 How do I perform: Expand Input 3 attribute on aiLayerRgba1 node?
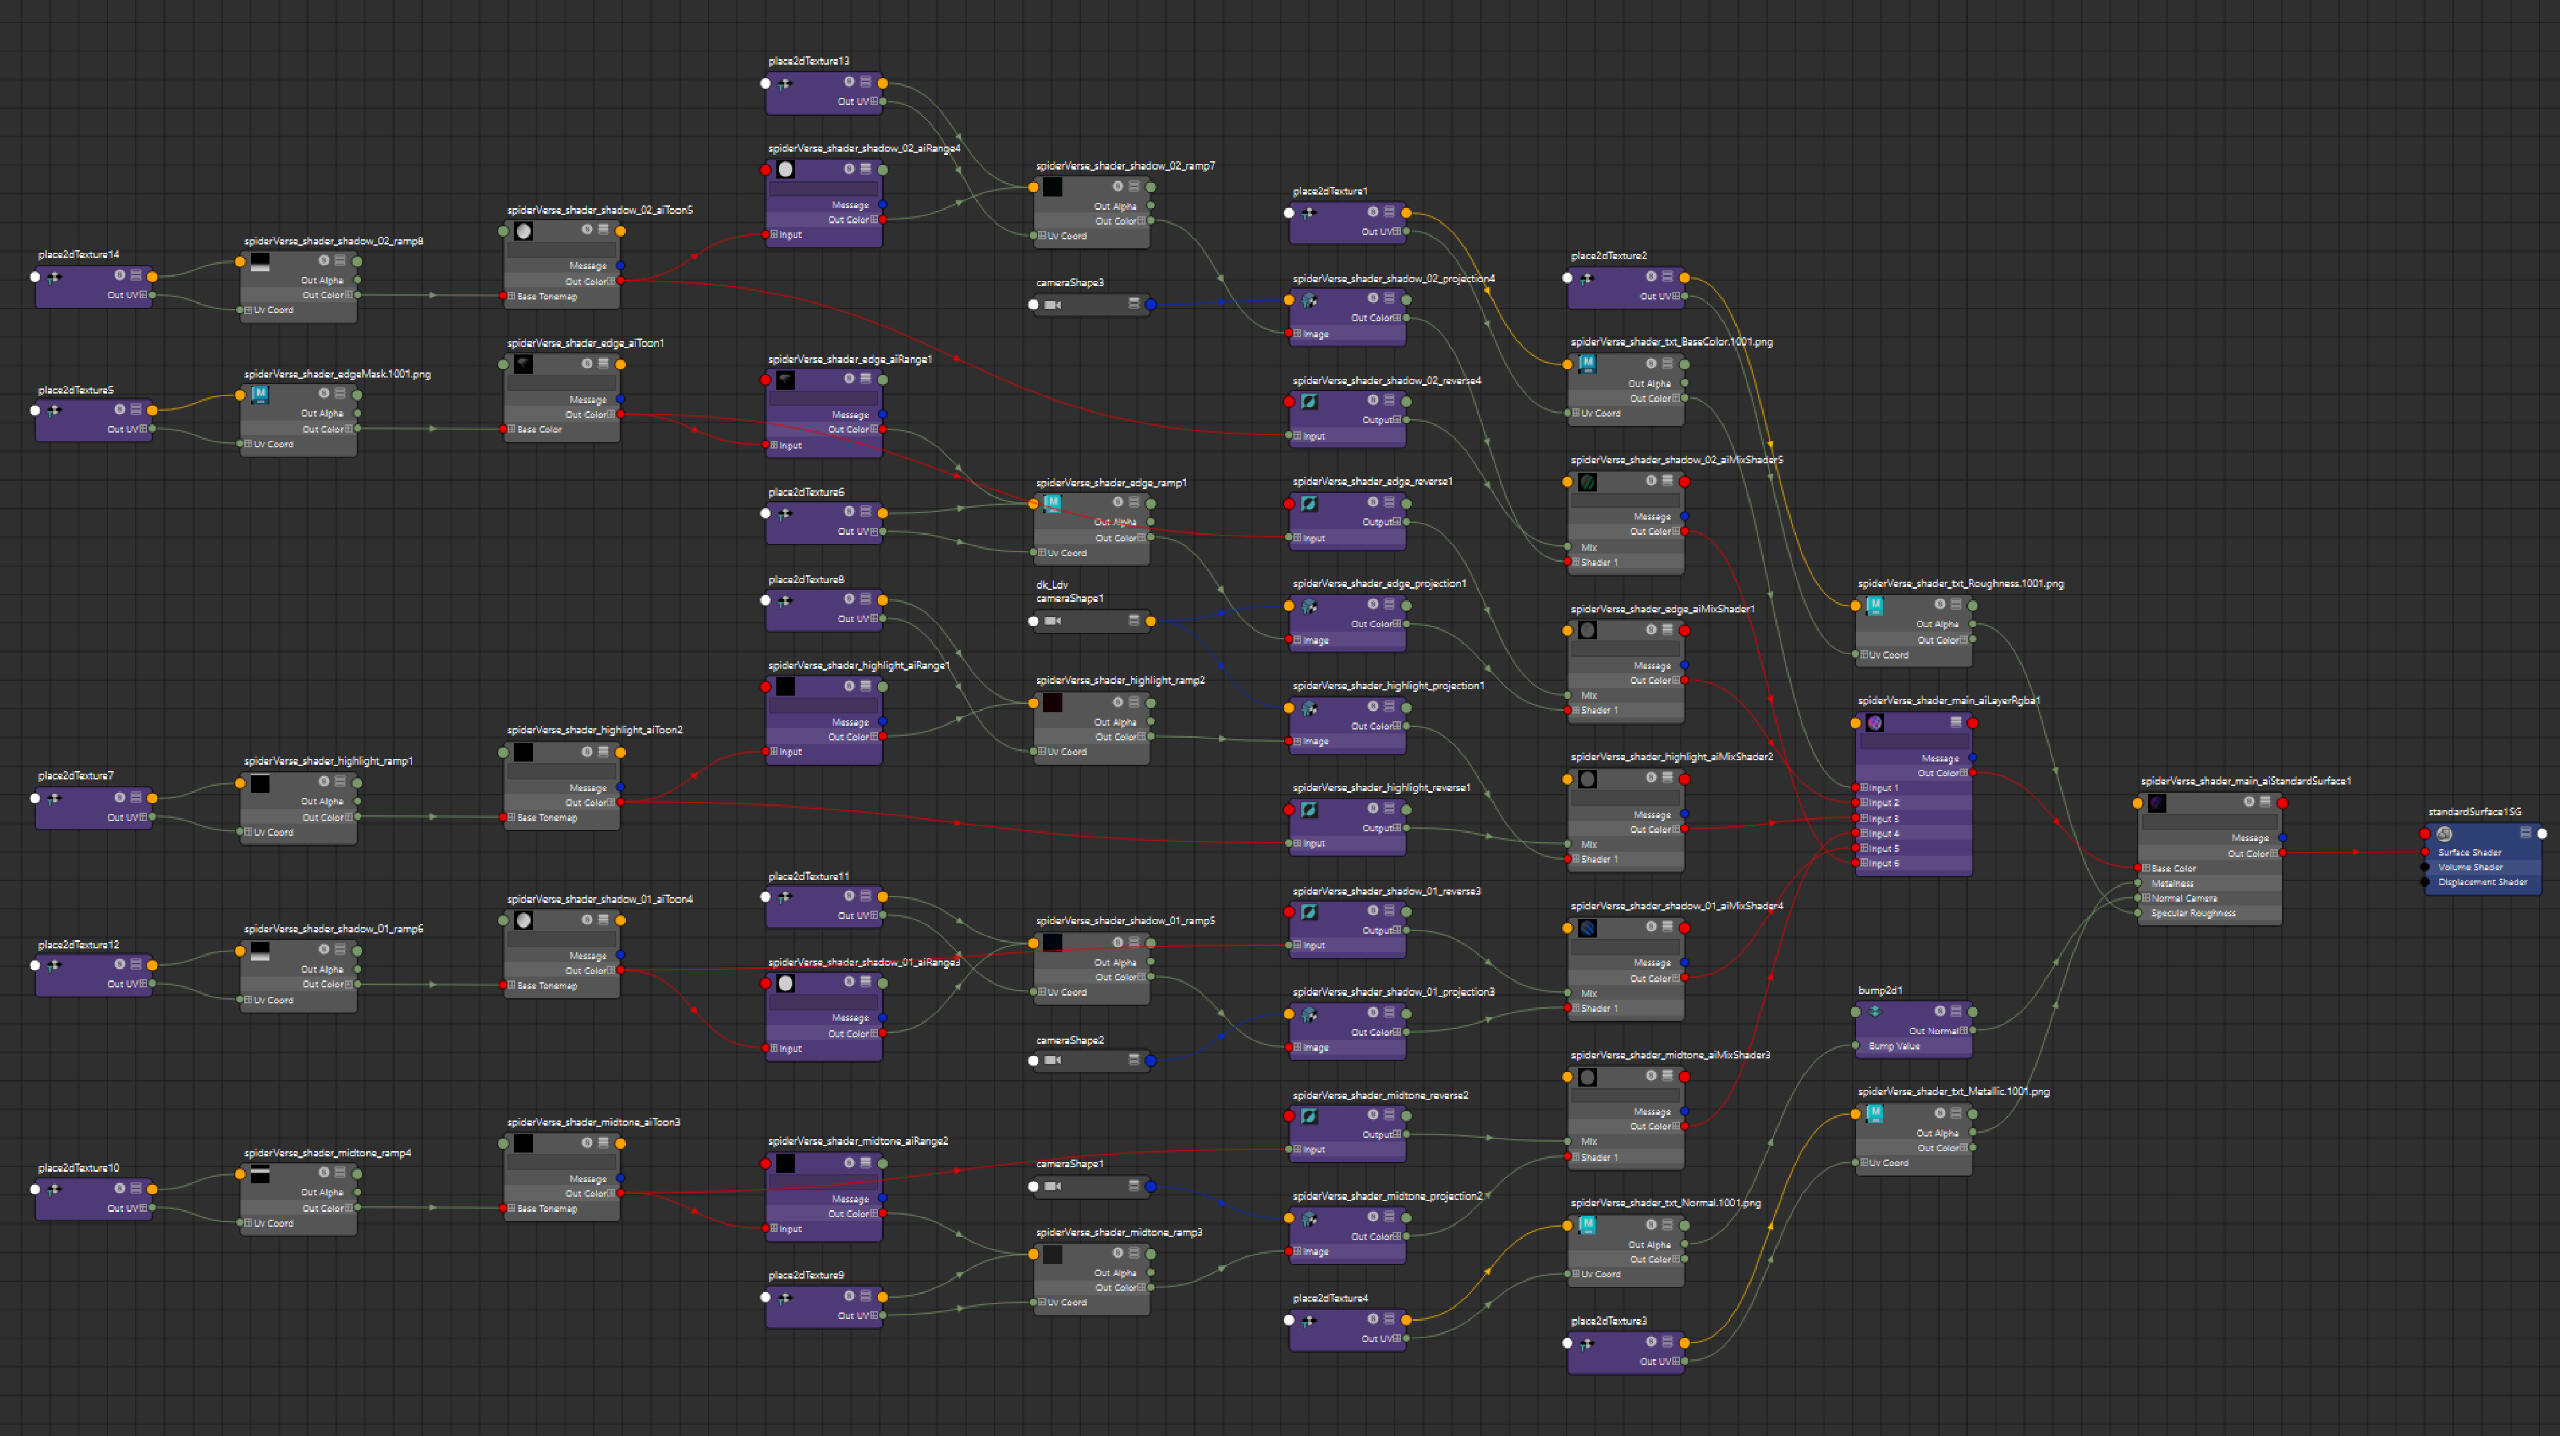coord(1865,818)
